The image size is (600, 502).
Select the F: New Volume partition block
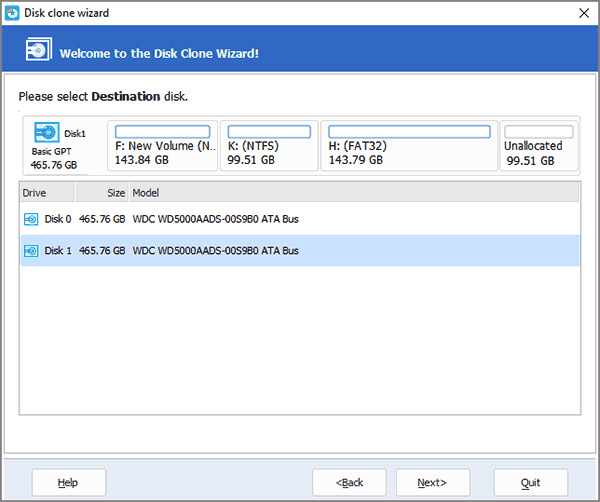(x=163, y=146)
